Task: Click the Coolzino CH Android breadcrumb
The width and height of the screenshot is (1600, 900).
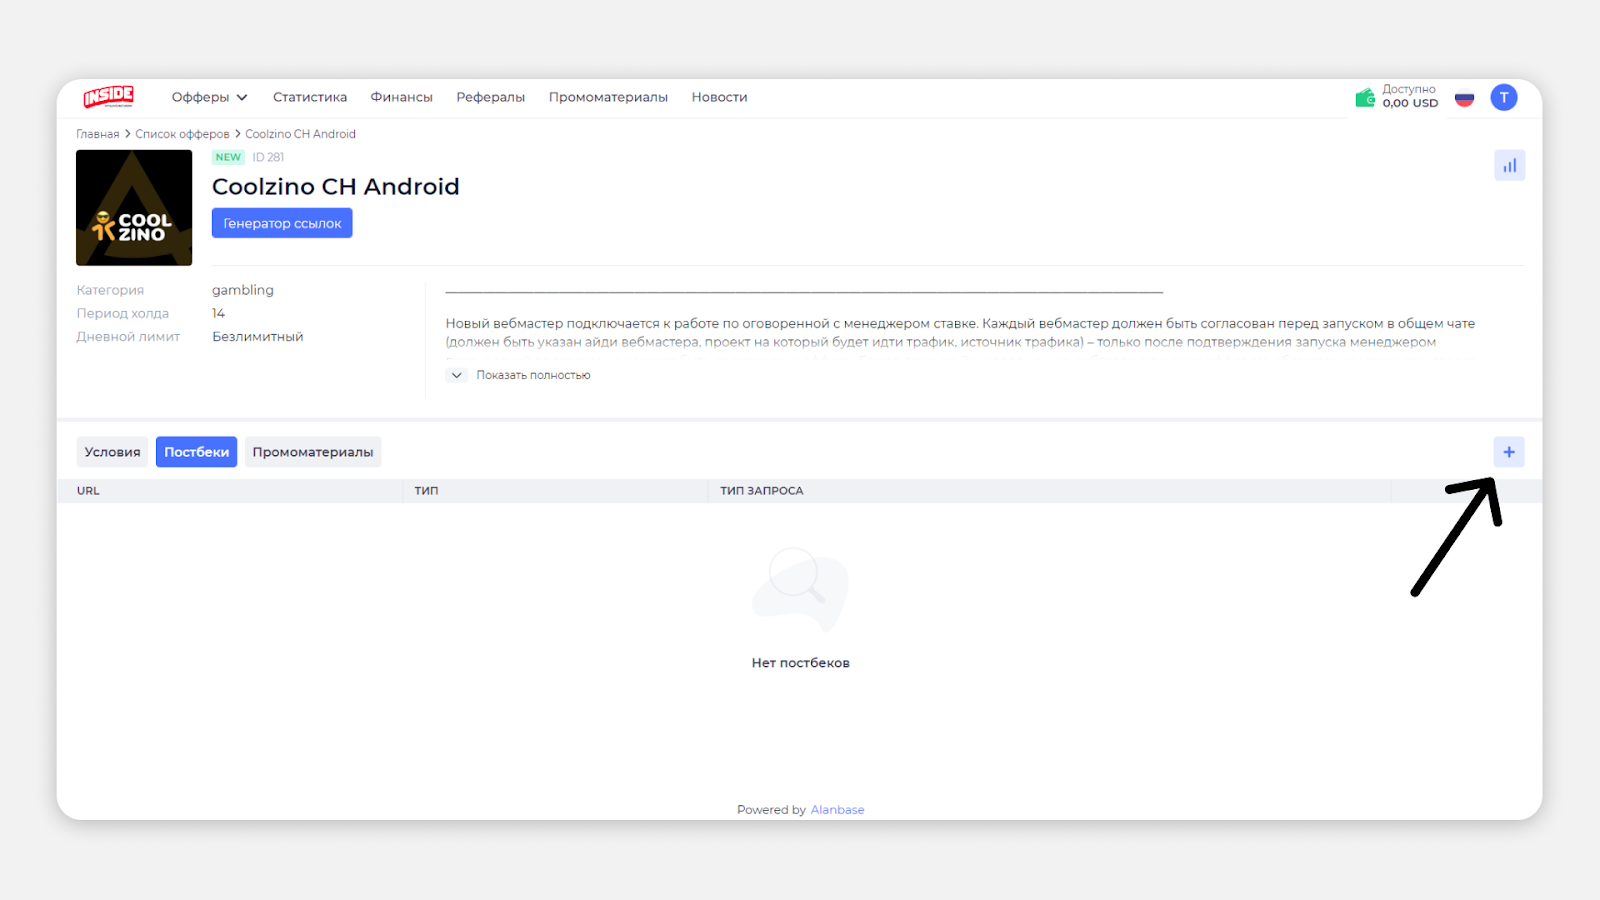Action: [301, 134]
